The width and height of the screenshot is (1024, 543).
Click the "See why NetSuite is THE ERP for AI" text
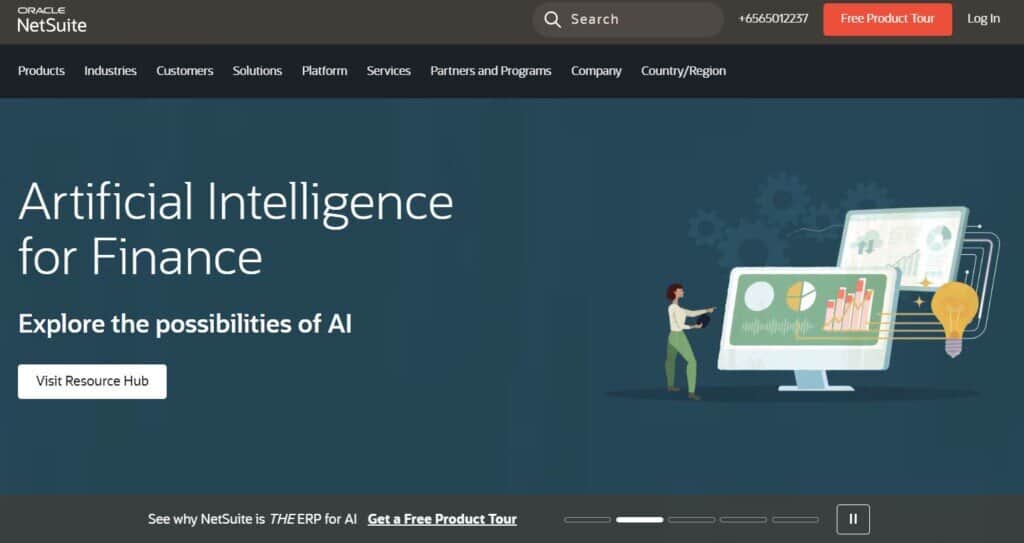pyautogui.click(x=252, y=519)
